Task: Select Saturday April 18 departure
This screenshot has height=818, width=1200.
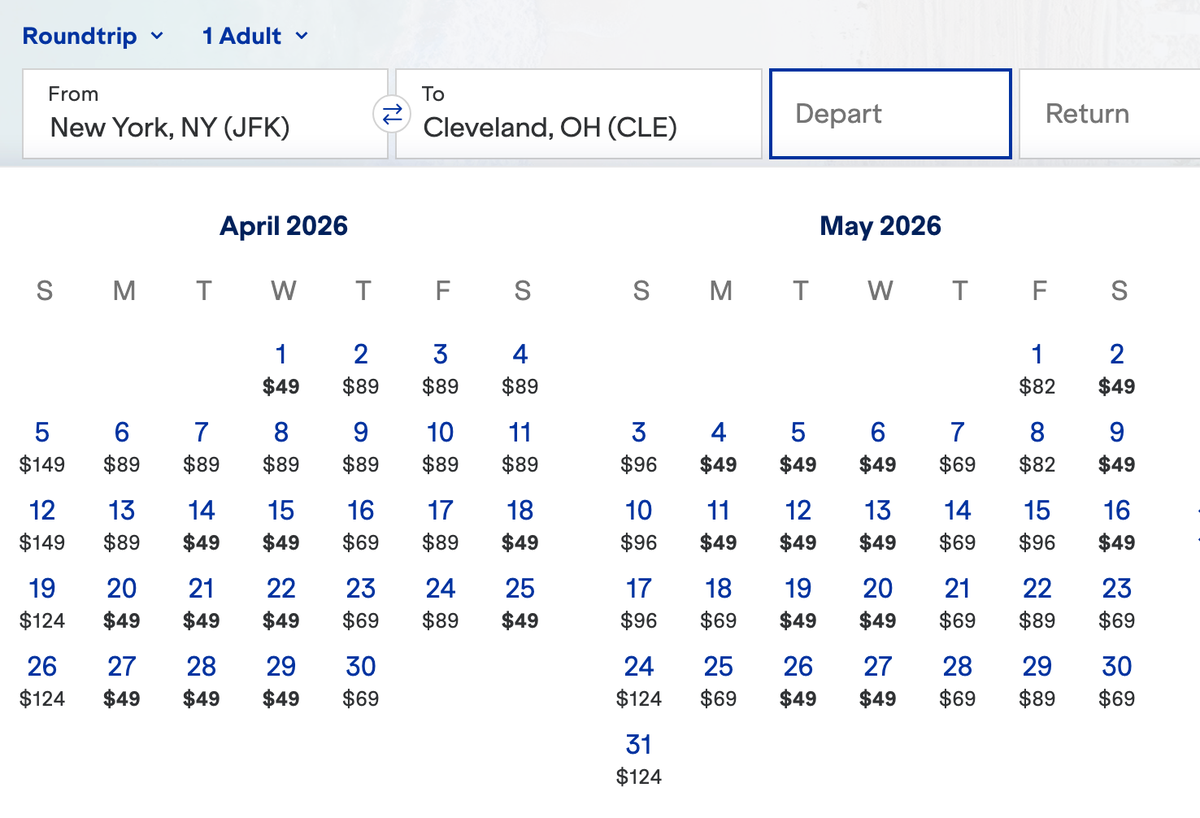Action: coord(520,524)
